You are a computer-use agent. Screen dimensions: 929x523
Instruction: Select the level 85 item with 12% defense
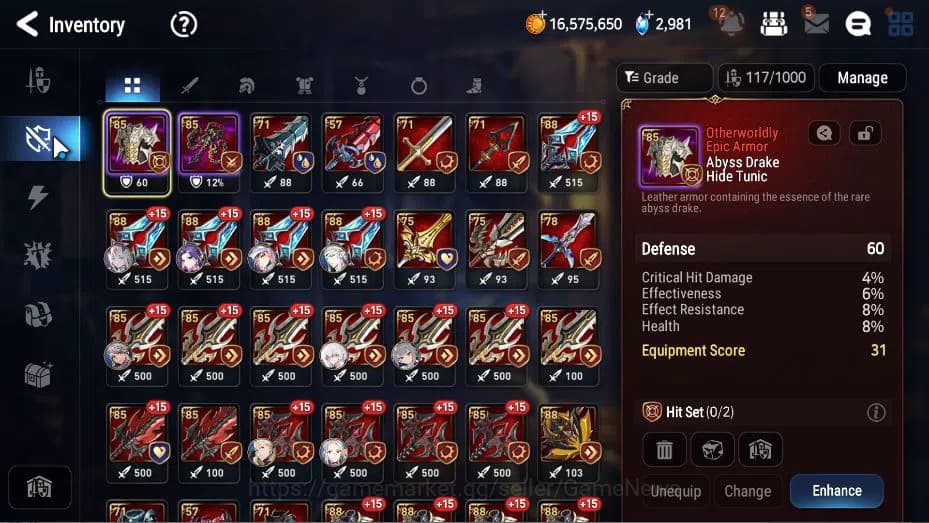209,152
